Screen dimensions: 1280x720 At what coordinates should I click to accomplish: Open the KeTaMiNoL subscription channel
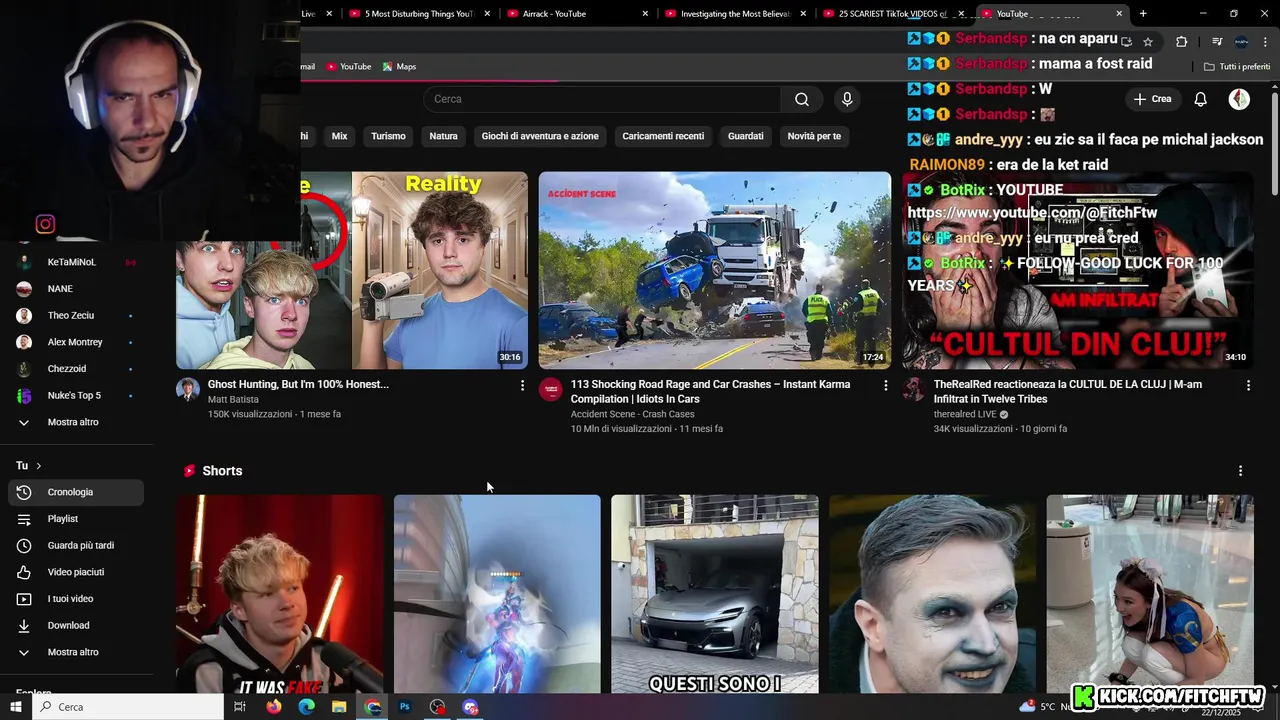[x=76, y=262]
